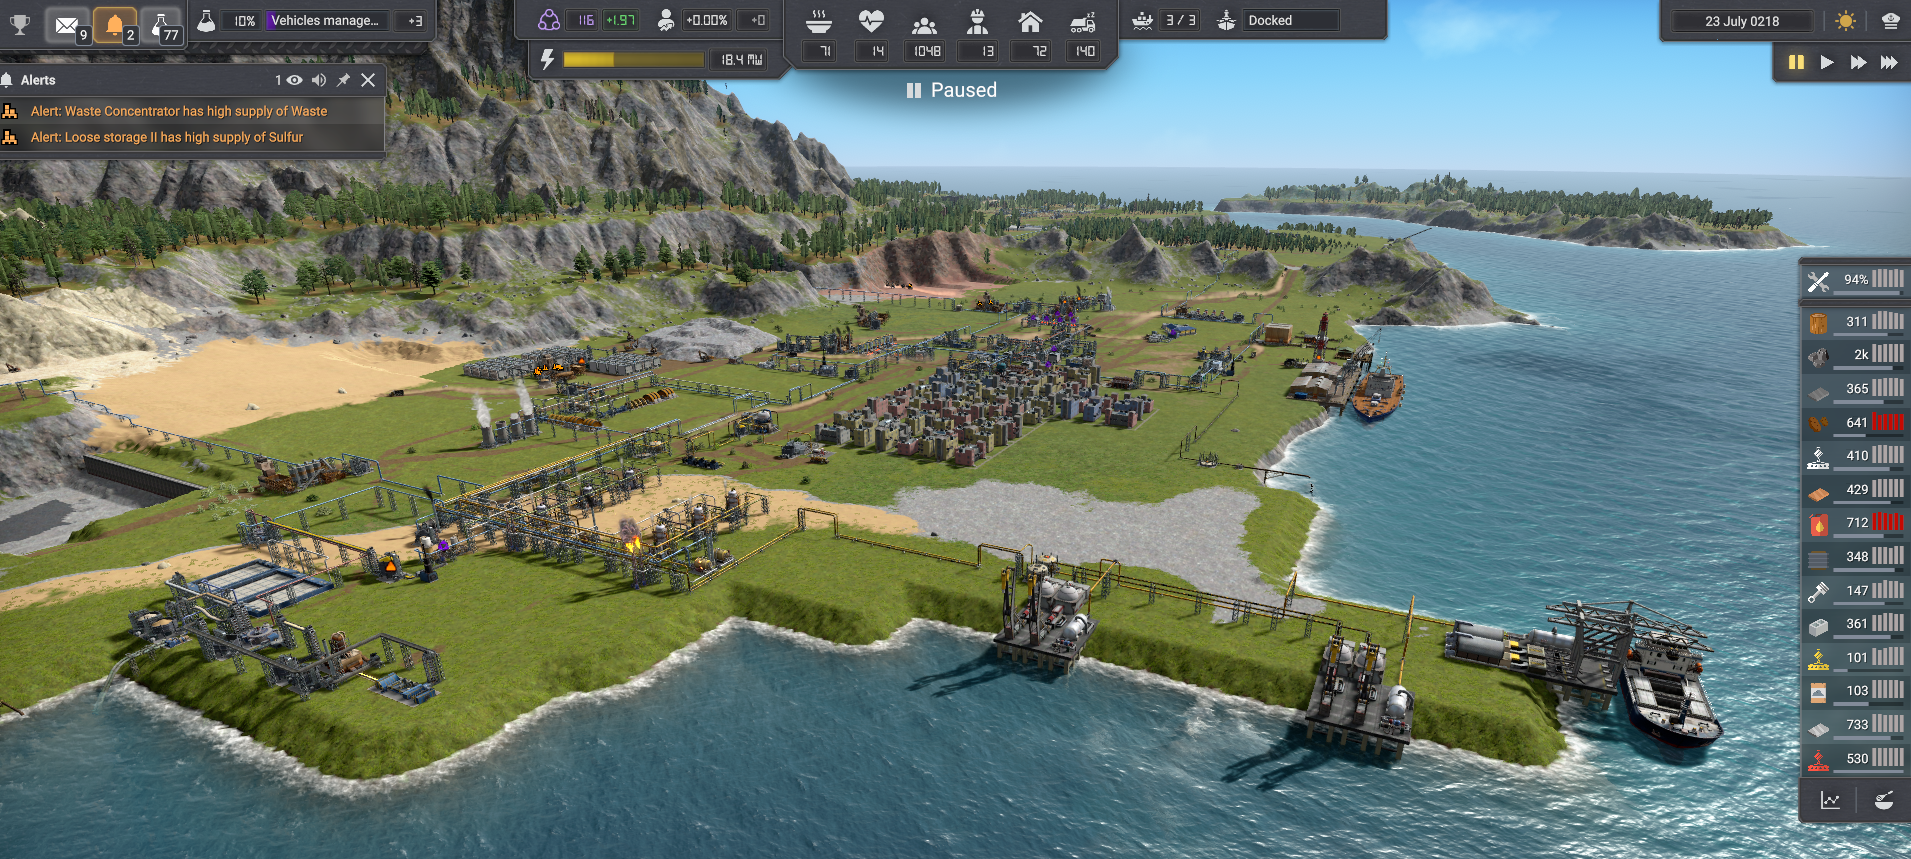1911x859 pixels.
Task: Click the wood log resource showing 311
Action: tap(1855, 321)
